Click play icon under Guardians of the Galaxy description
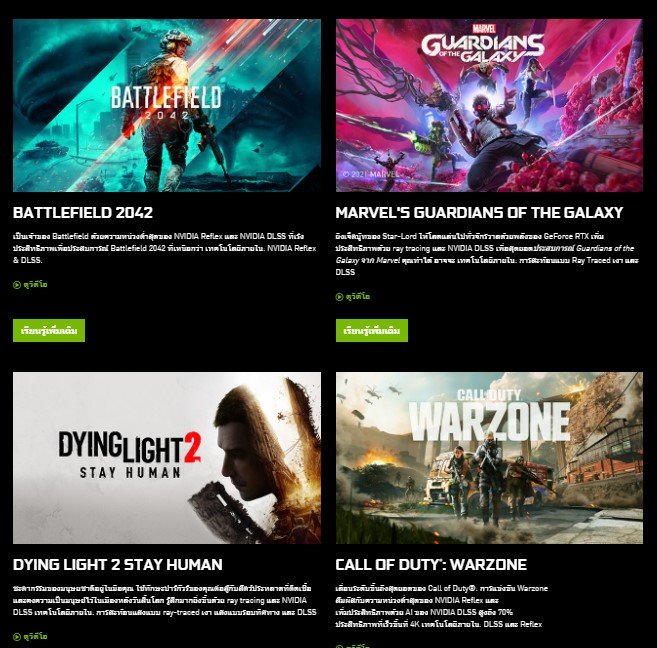The image size is (657, 648). click(339, 297)
